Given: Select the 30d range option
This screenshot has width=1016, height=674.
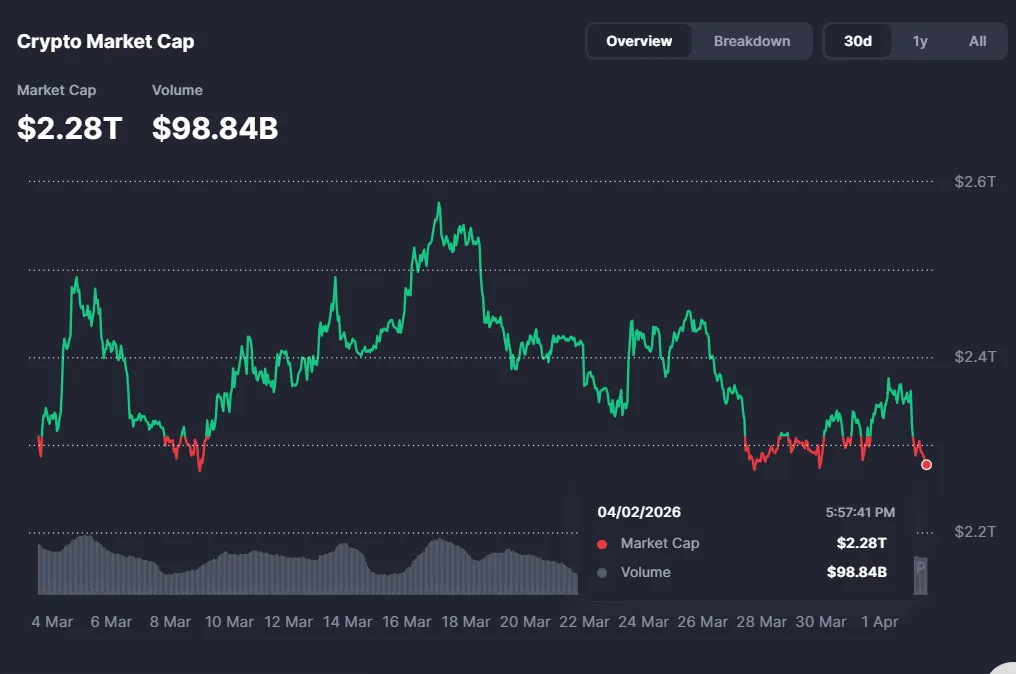Looking at the screenshot, I should [857, 41].
